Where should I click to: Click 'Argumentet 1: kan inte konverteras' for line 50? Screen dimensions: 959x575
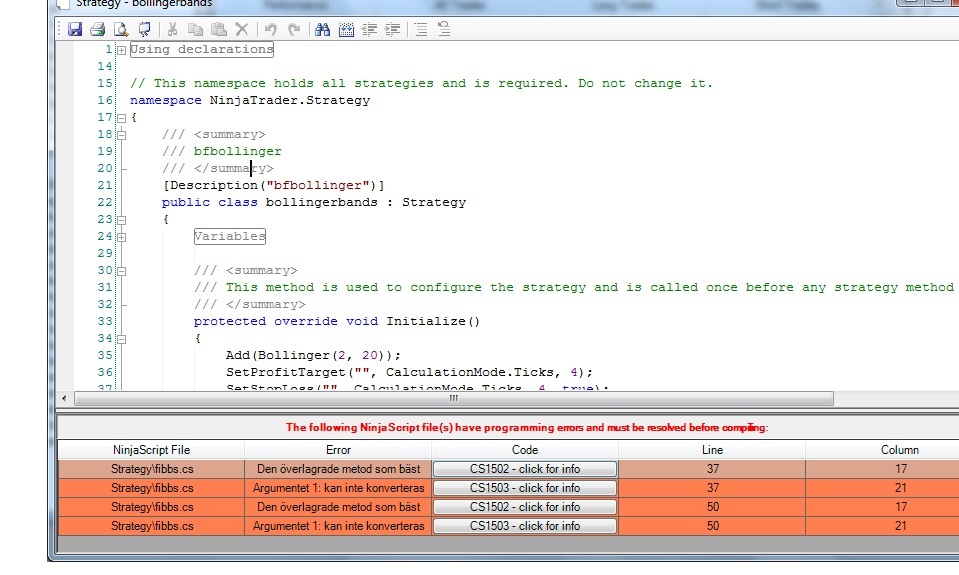click(338, 526)
